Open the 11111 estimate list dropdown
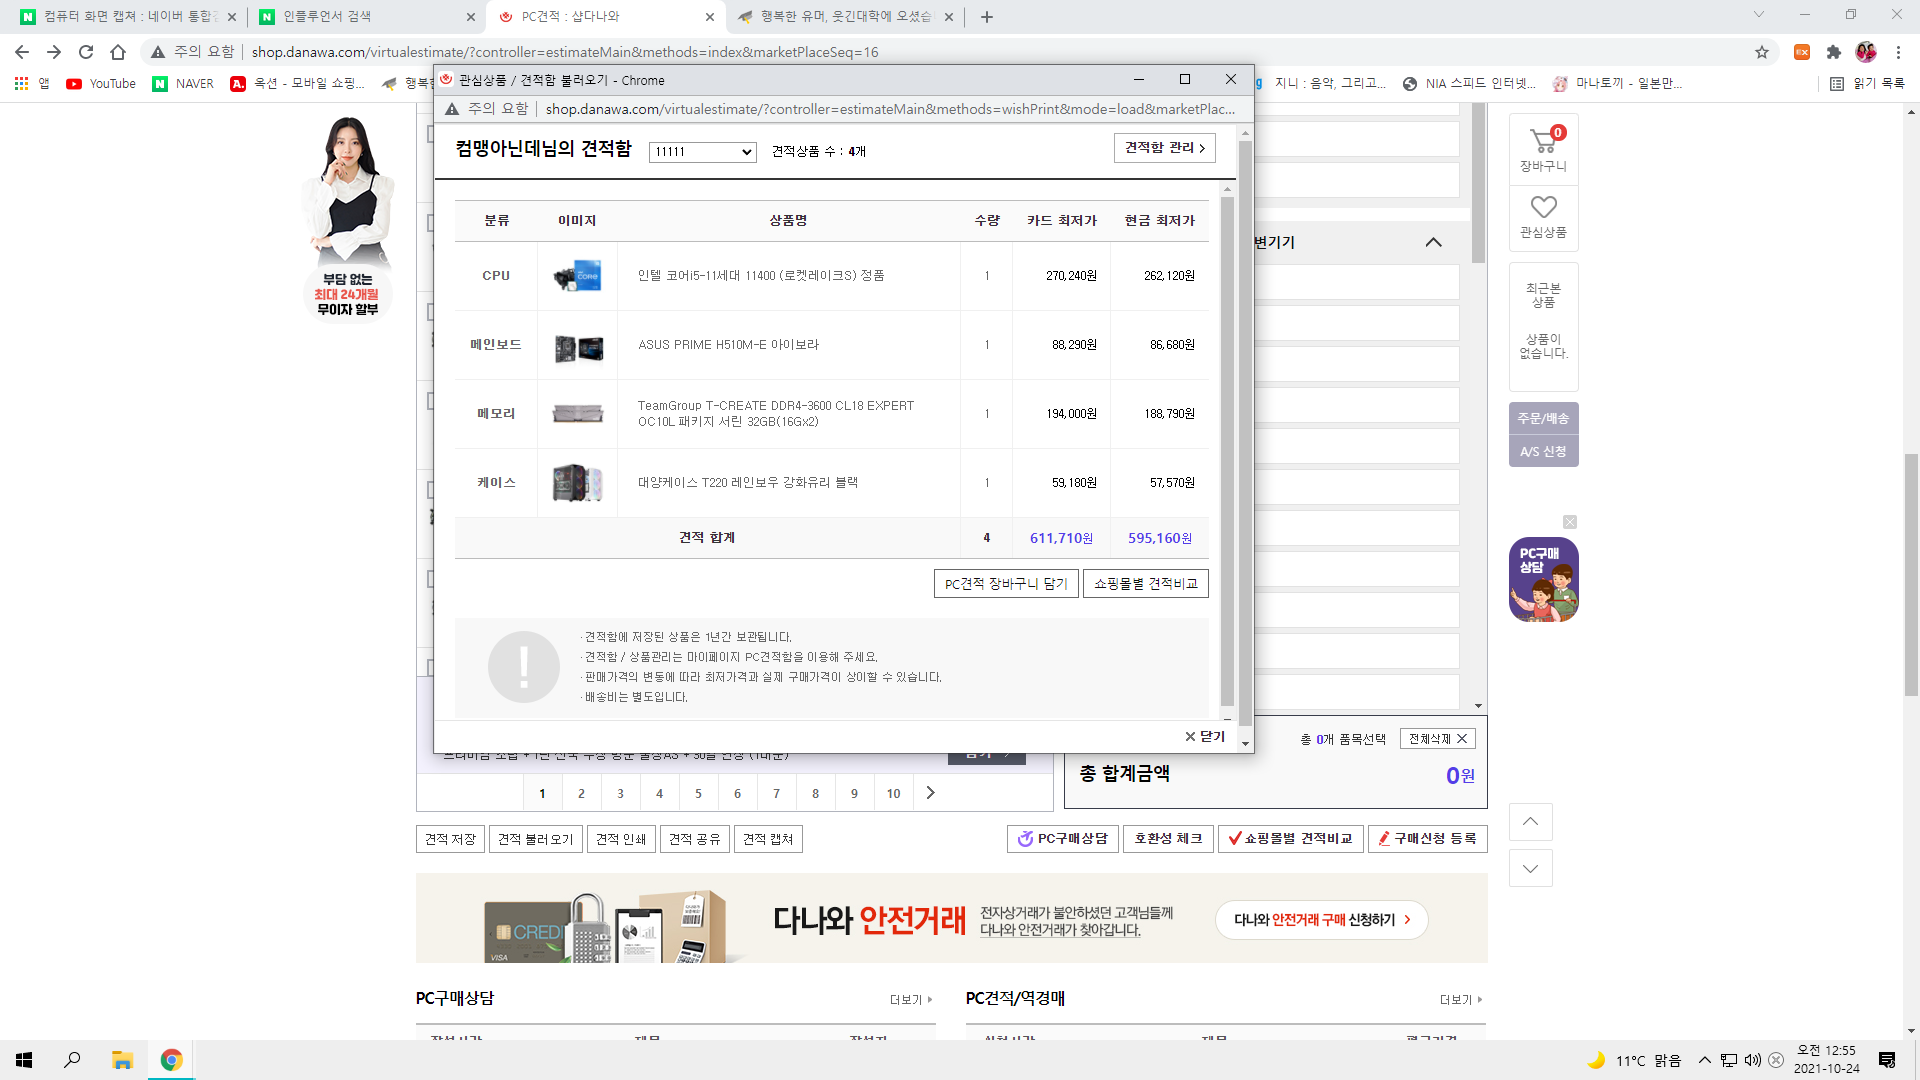Image resolution: width=1920 pixels, height=1080 pixels. [x=702, y=152]
